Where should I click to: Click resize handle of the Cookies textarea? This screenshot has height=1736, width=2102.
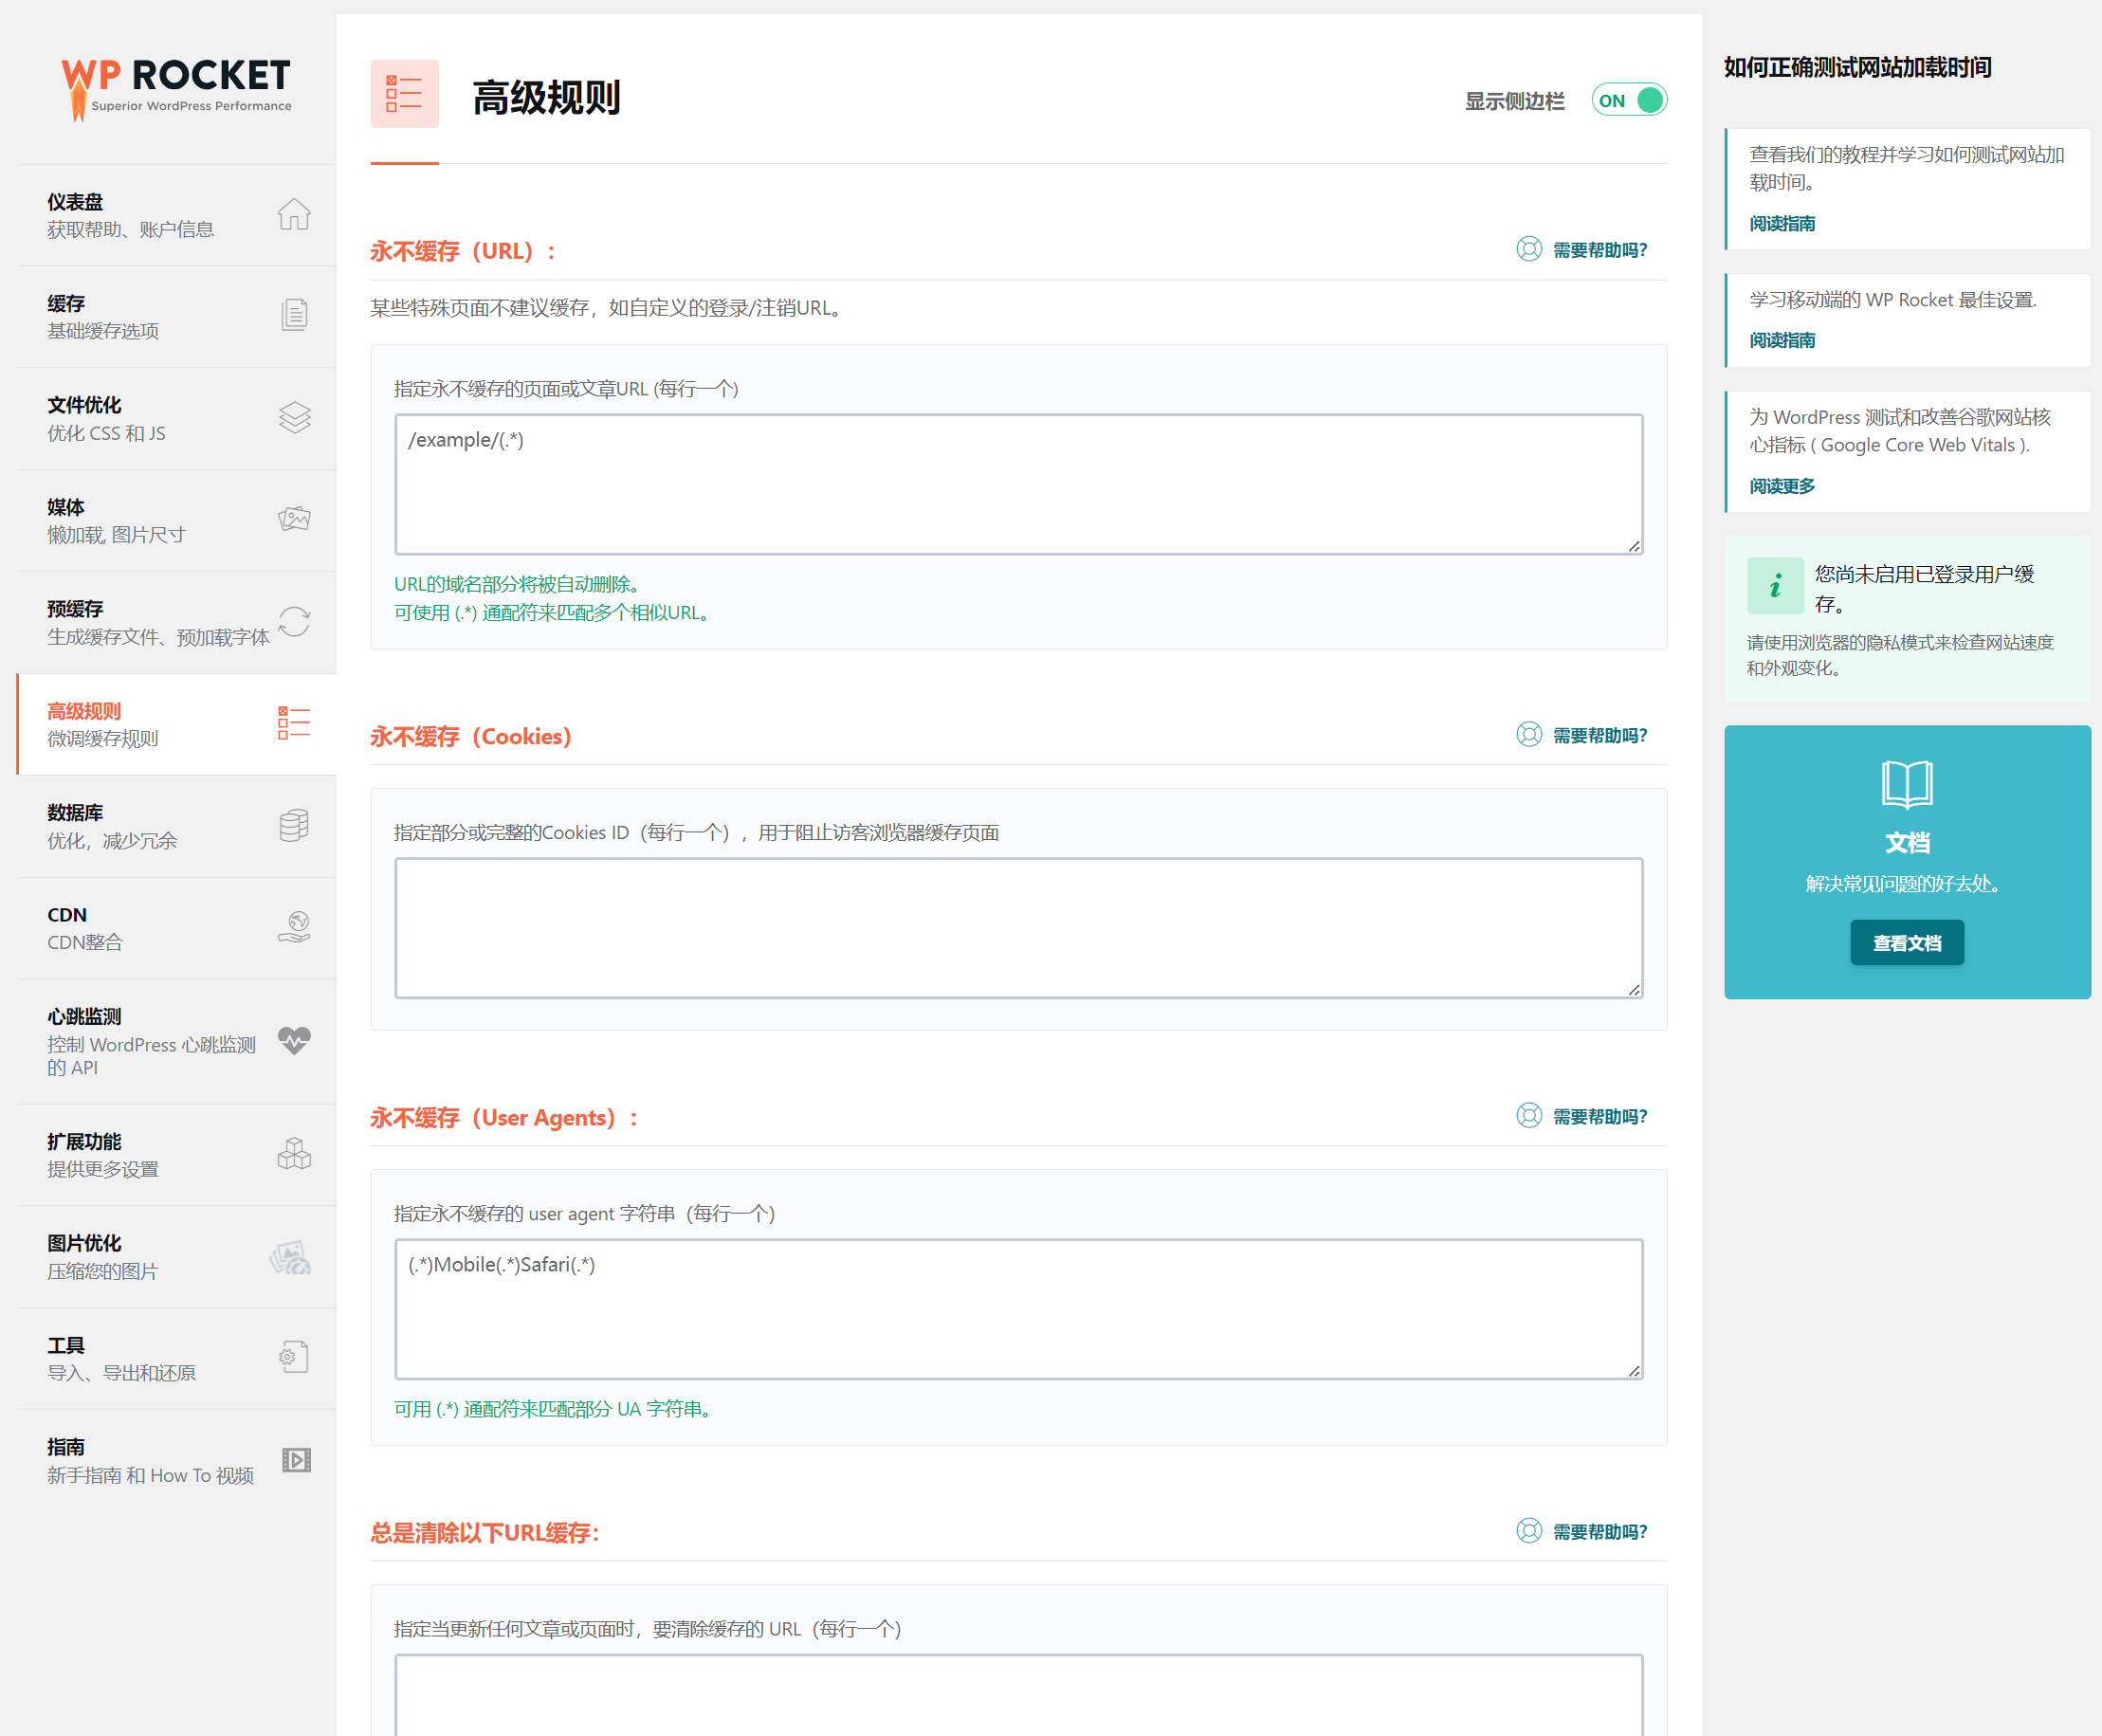tap(1633, 989)
